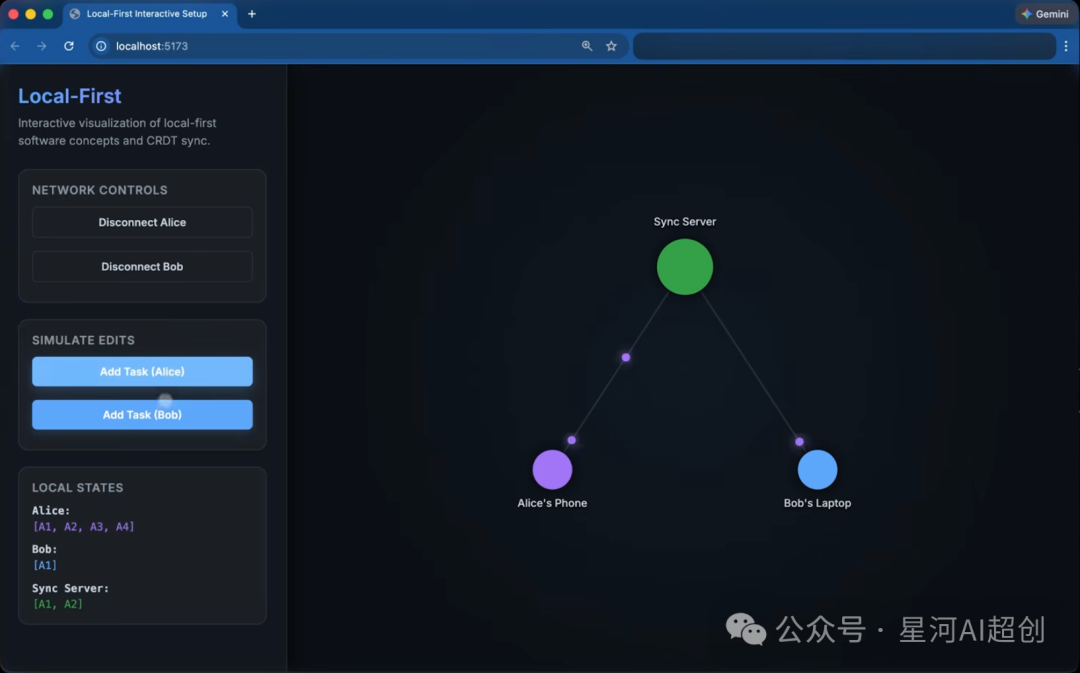Reload the localhost page

click(69, 46)
